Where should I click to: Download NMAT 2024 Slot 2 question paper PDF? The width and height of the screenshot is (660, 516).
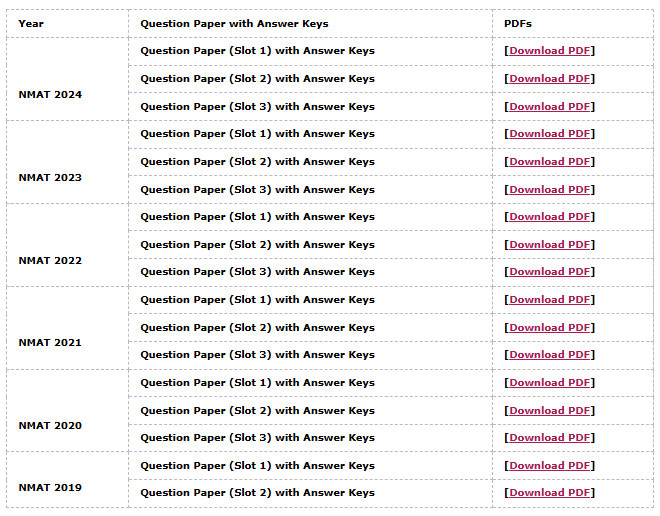pyautogui.click(x=550, y=79)
